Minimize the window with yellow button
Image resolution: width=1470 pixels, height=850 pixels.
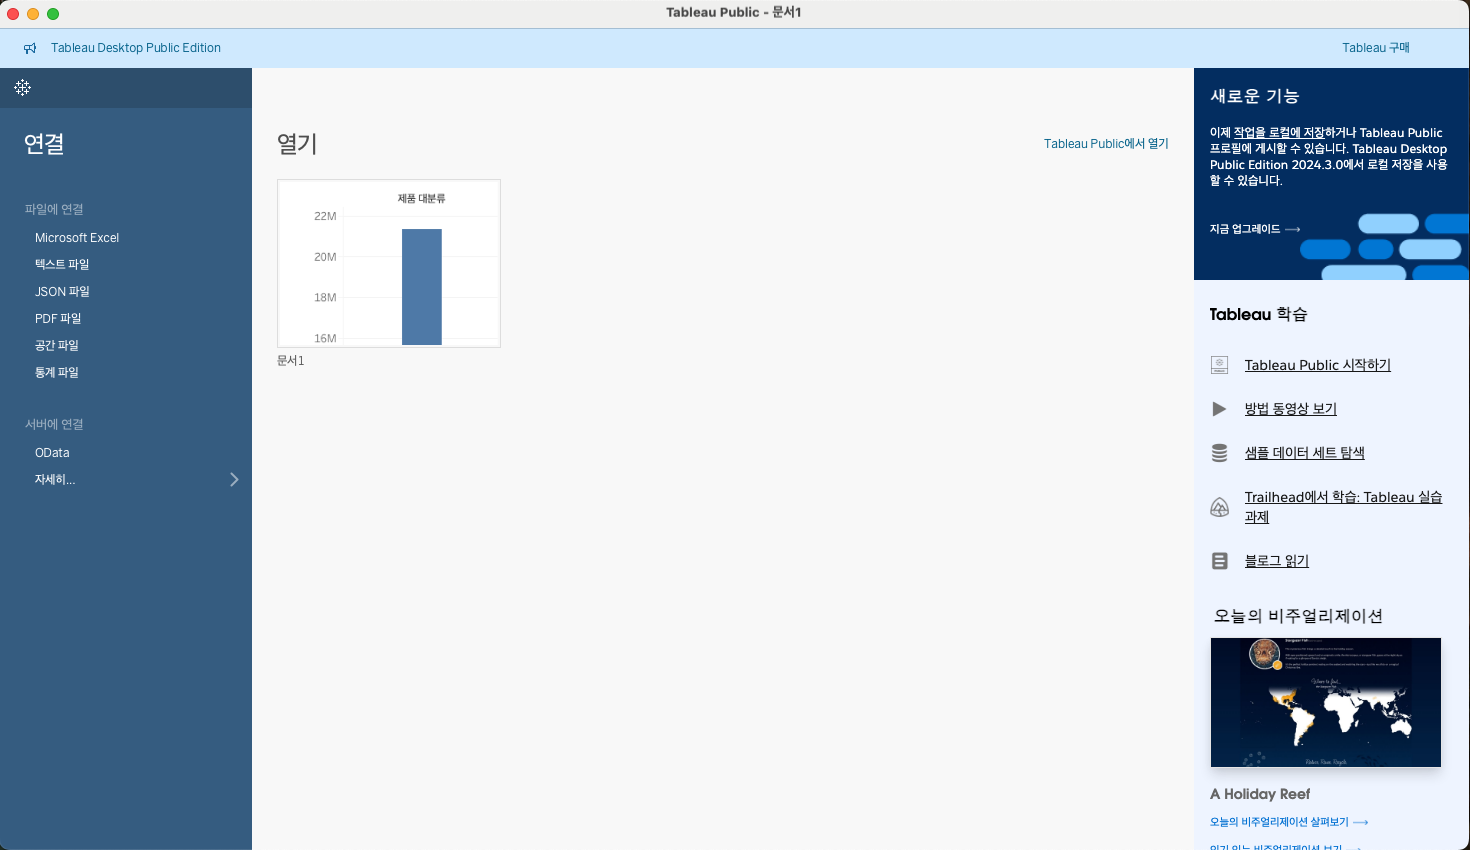33,13
